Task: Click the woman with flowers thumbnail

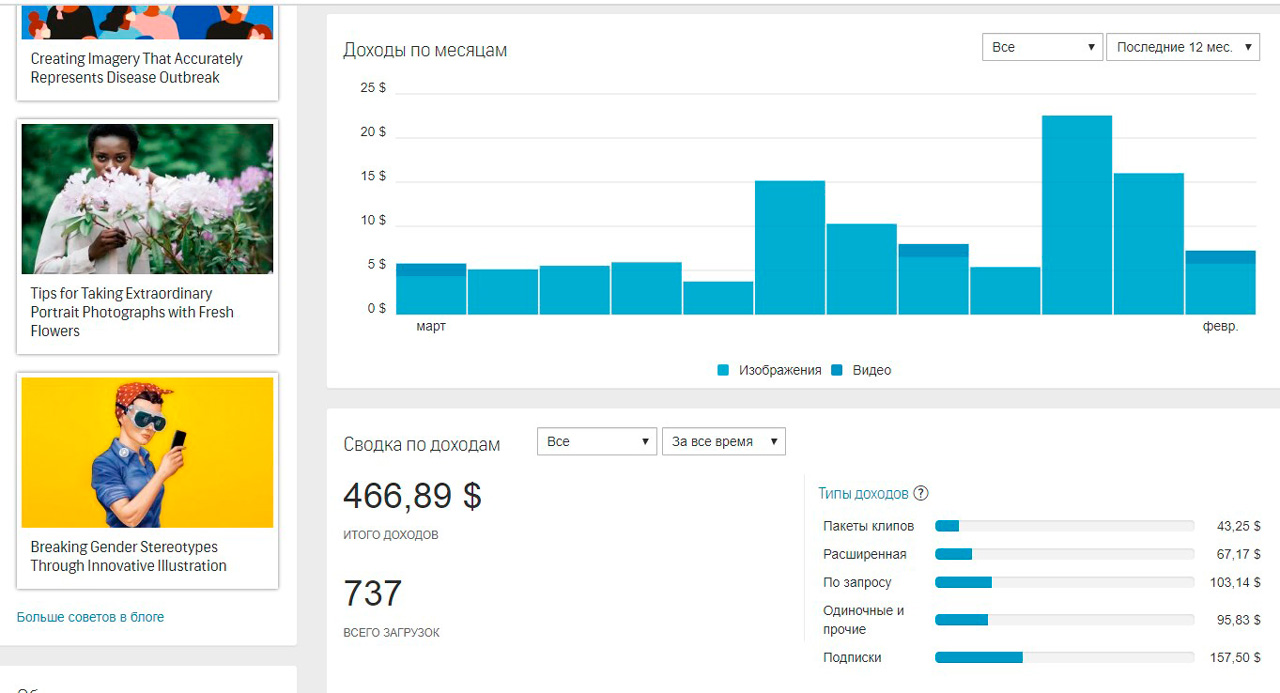Action: (x=147, y=199)
